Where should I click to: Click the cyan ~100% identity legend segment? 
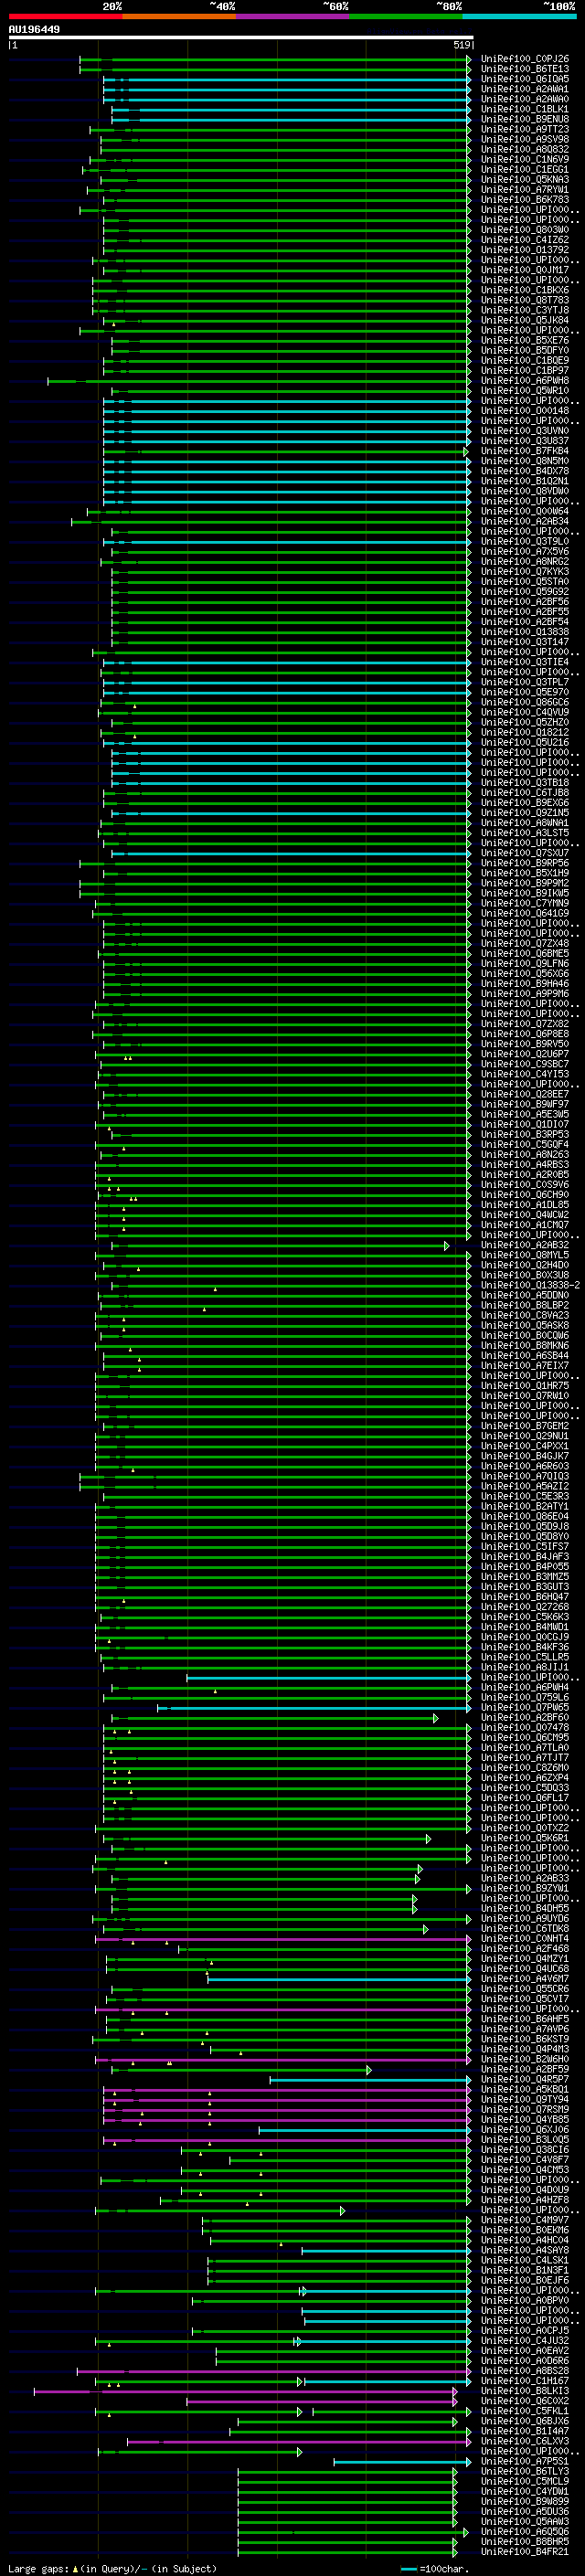click(519, 16)
